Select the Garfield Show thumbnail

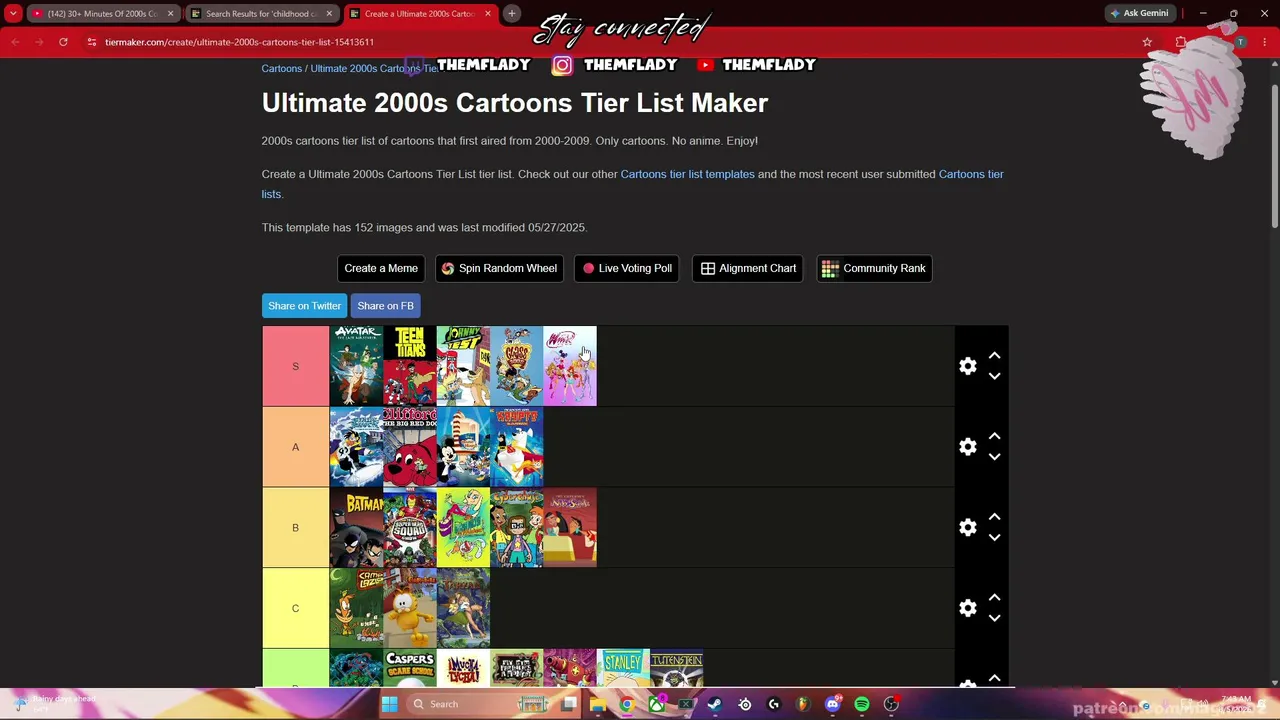410,608
